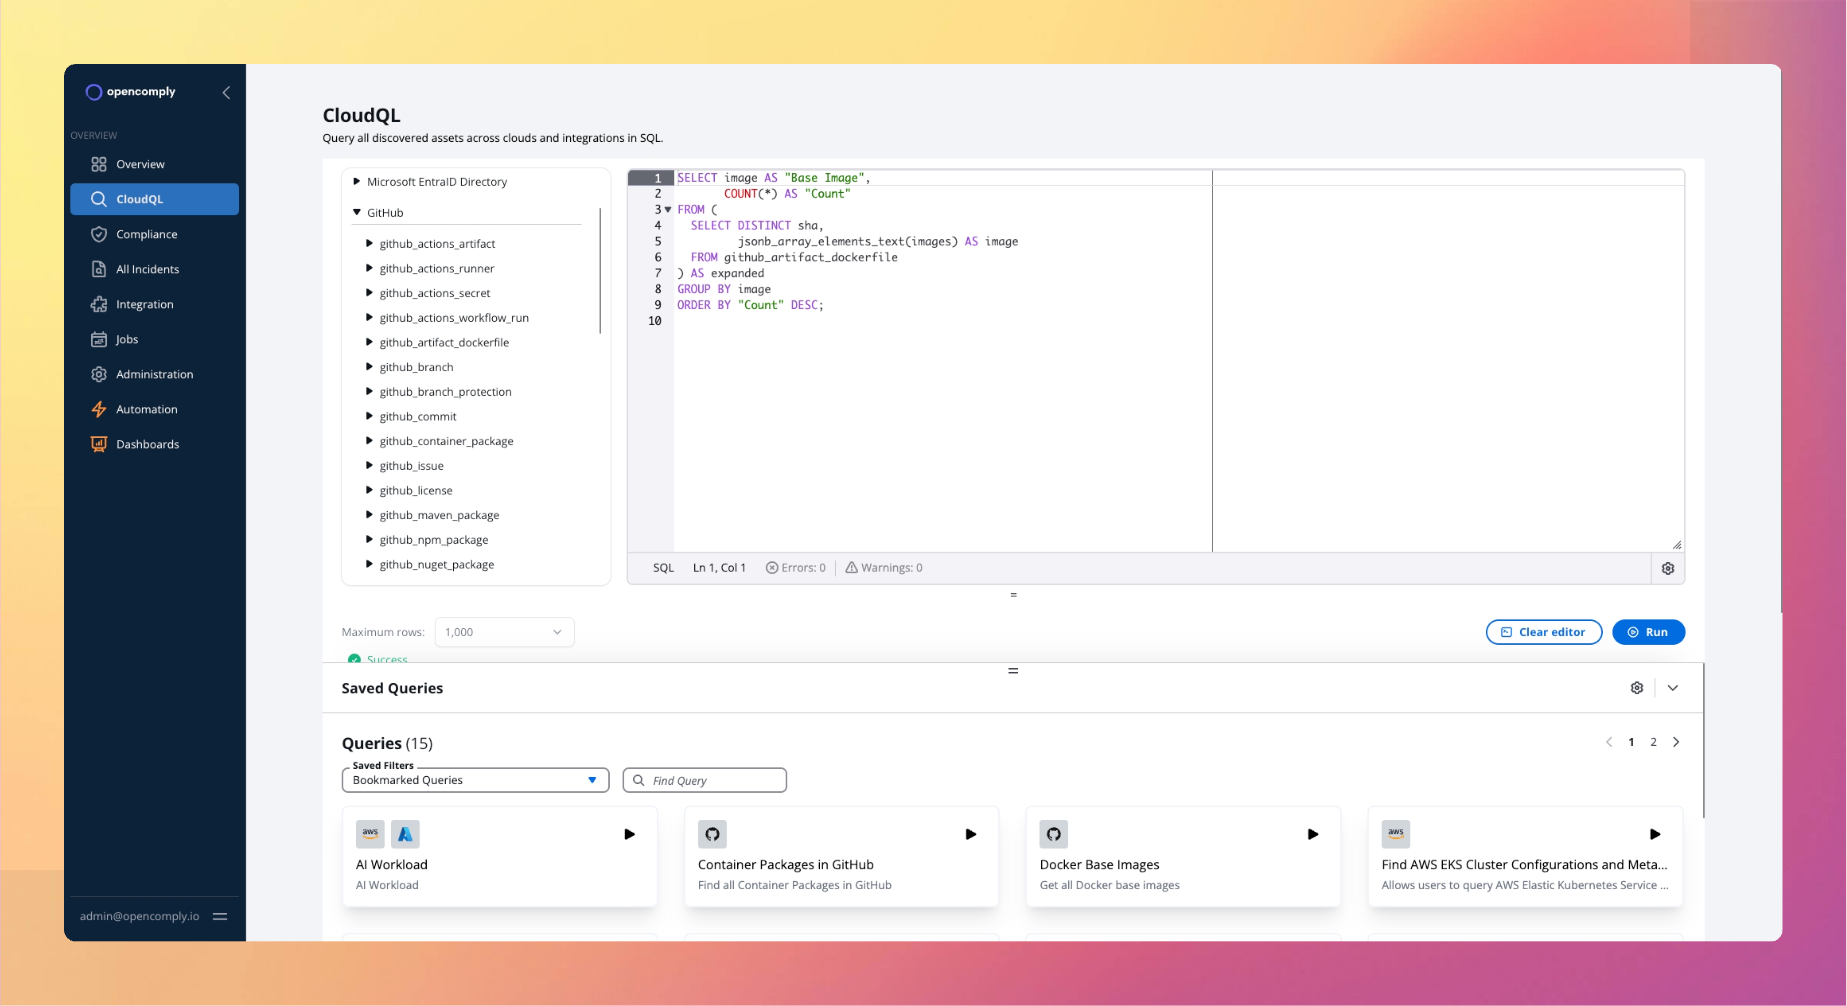Viewport: 1847px width, 1006px height.
Task: Select github_npm_package table entry
Action: [x=434, y=540]
